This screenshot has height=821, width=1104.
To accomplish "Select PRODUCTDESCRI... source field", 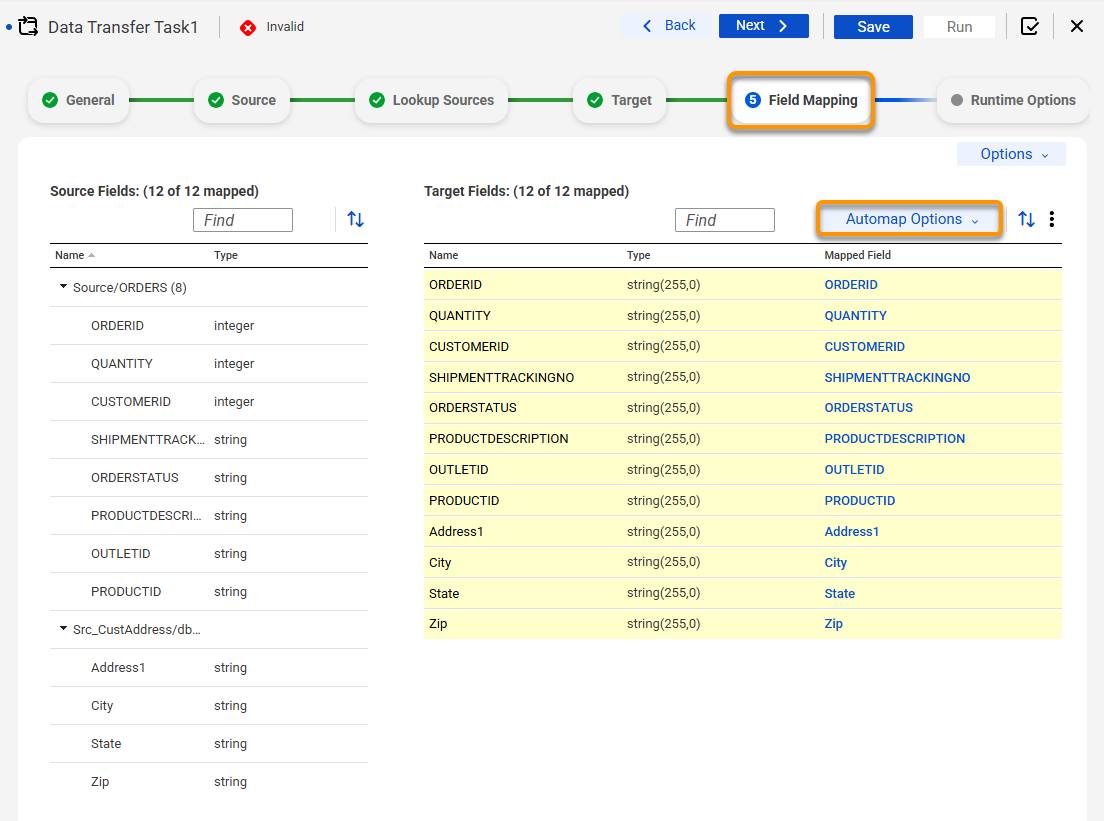I will (x=209, y=515).
